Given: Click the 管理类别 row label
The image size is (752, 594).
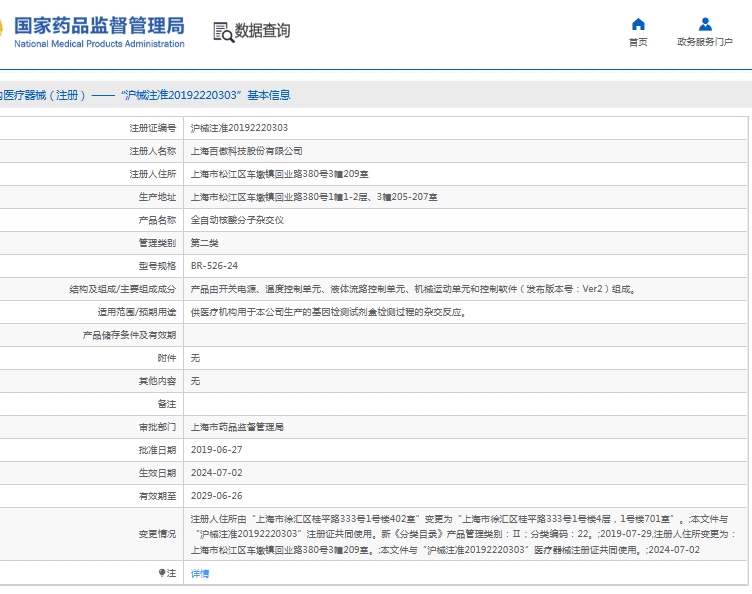Looking at the screenshot, I should tap(157, 243).
